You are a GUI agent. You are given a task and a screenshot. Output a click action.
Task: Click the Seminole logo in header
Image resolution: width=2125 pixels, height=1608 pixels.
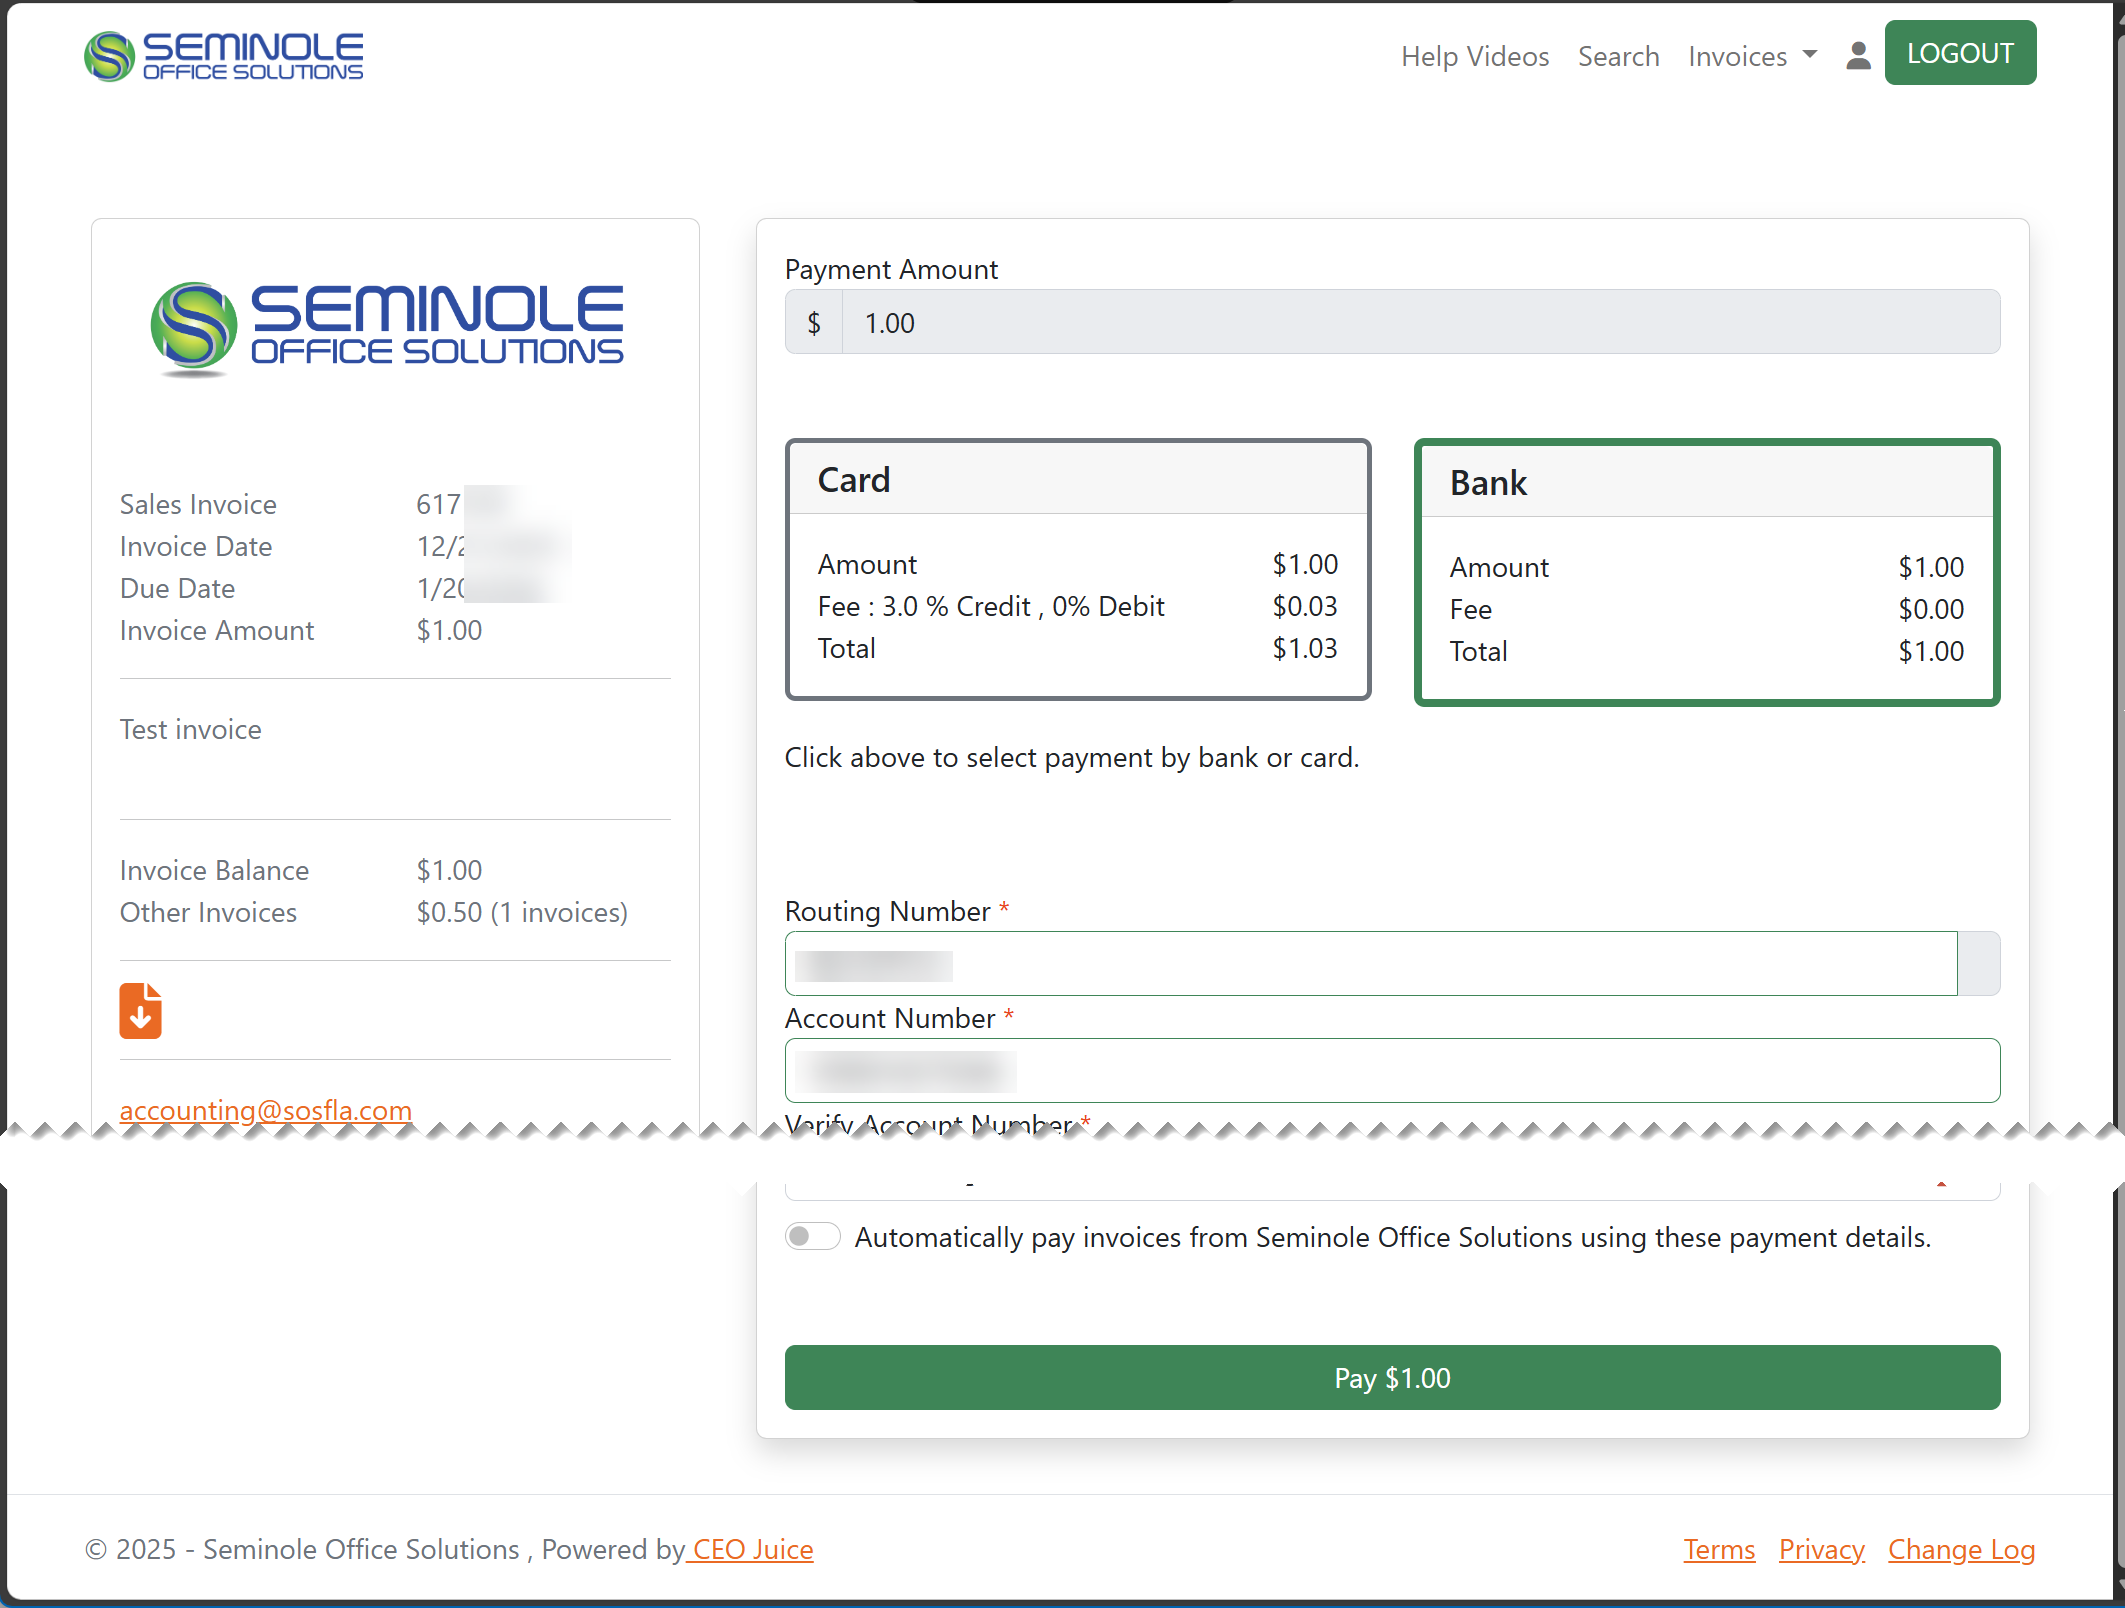pos(224,56)
